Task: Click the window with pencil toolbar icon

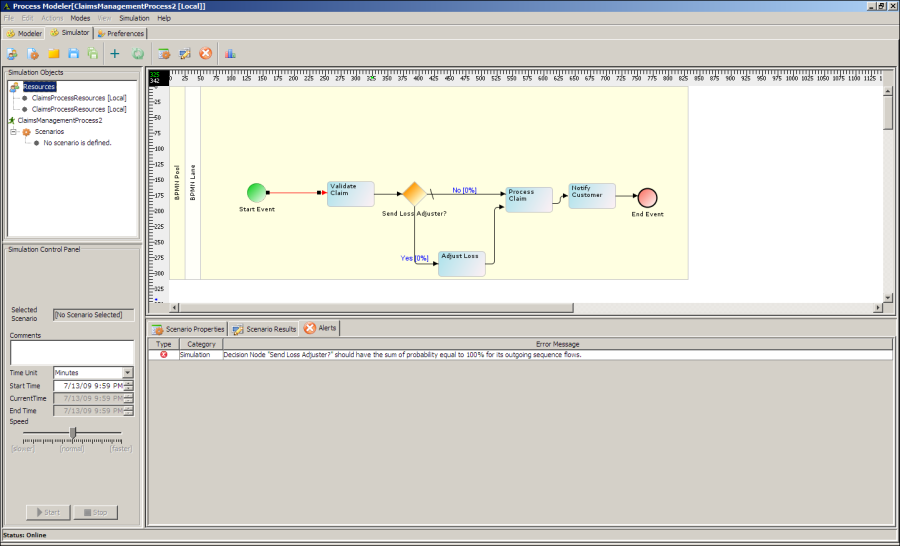Action: [x=185, y=53]
